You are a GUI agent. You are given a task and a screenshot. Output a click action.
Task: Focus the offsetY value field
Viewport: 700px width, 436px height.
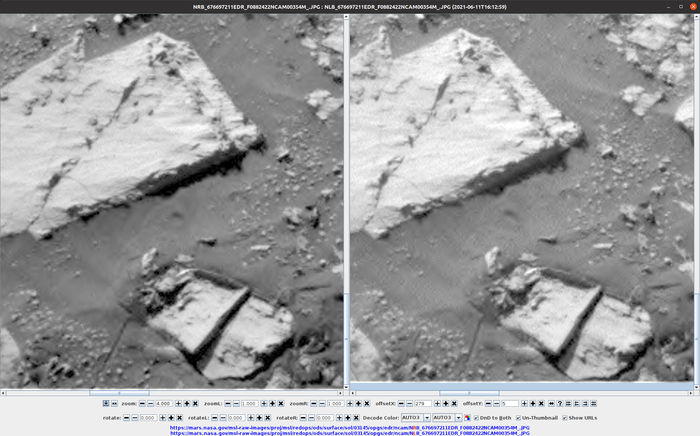point(510,403)
